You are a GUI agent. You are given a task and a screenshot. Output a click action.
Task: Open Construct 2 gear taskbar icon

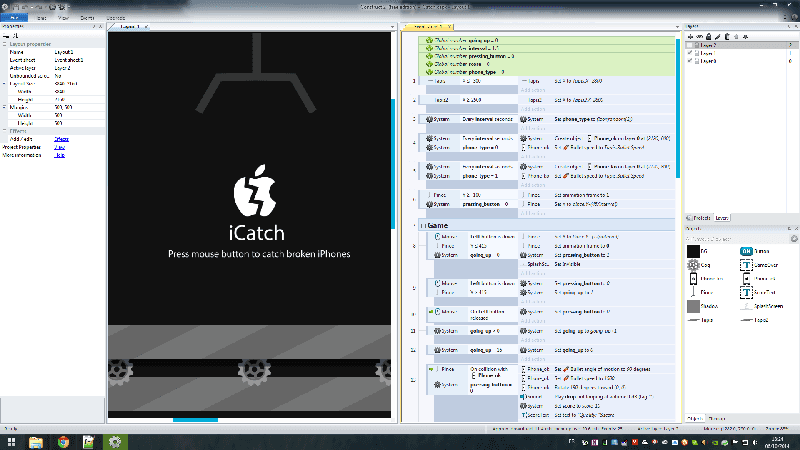click(x=115, y=442)
